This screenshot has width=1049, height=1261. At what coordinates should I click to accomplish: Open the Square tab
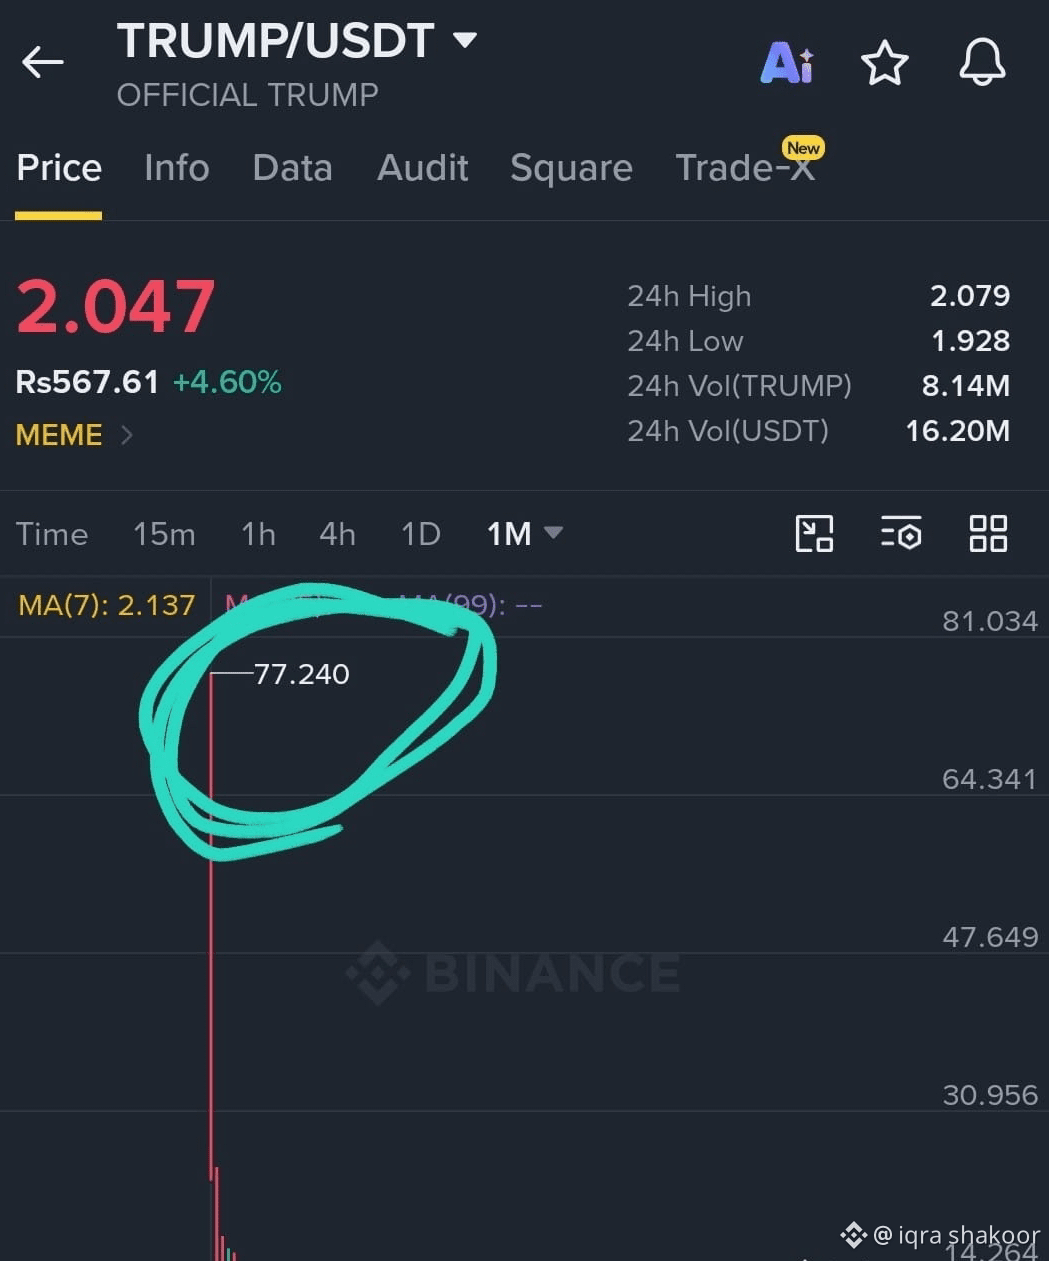(571, 168)
